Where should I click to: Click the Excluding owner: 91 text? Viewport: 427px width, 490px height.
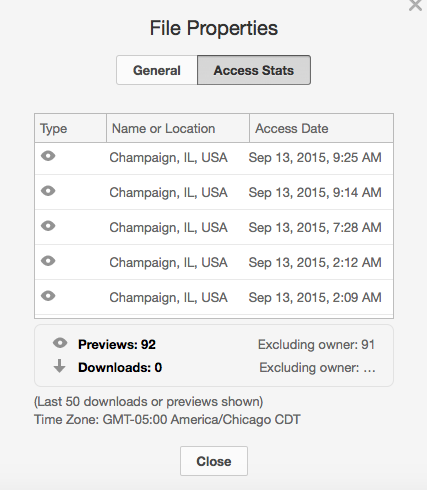[x=316, y=345]
